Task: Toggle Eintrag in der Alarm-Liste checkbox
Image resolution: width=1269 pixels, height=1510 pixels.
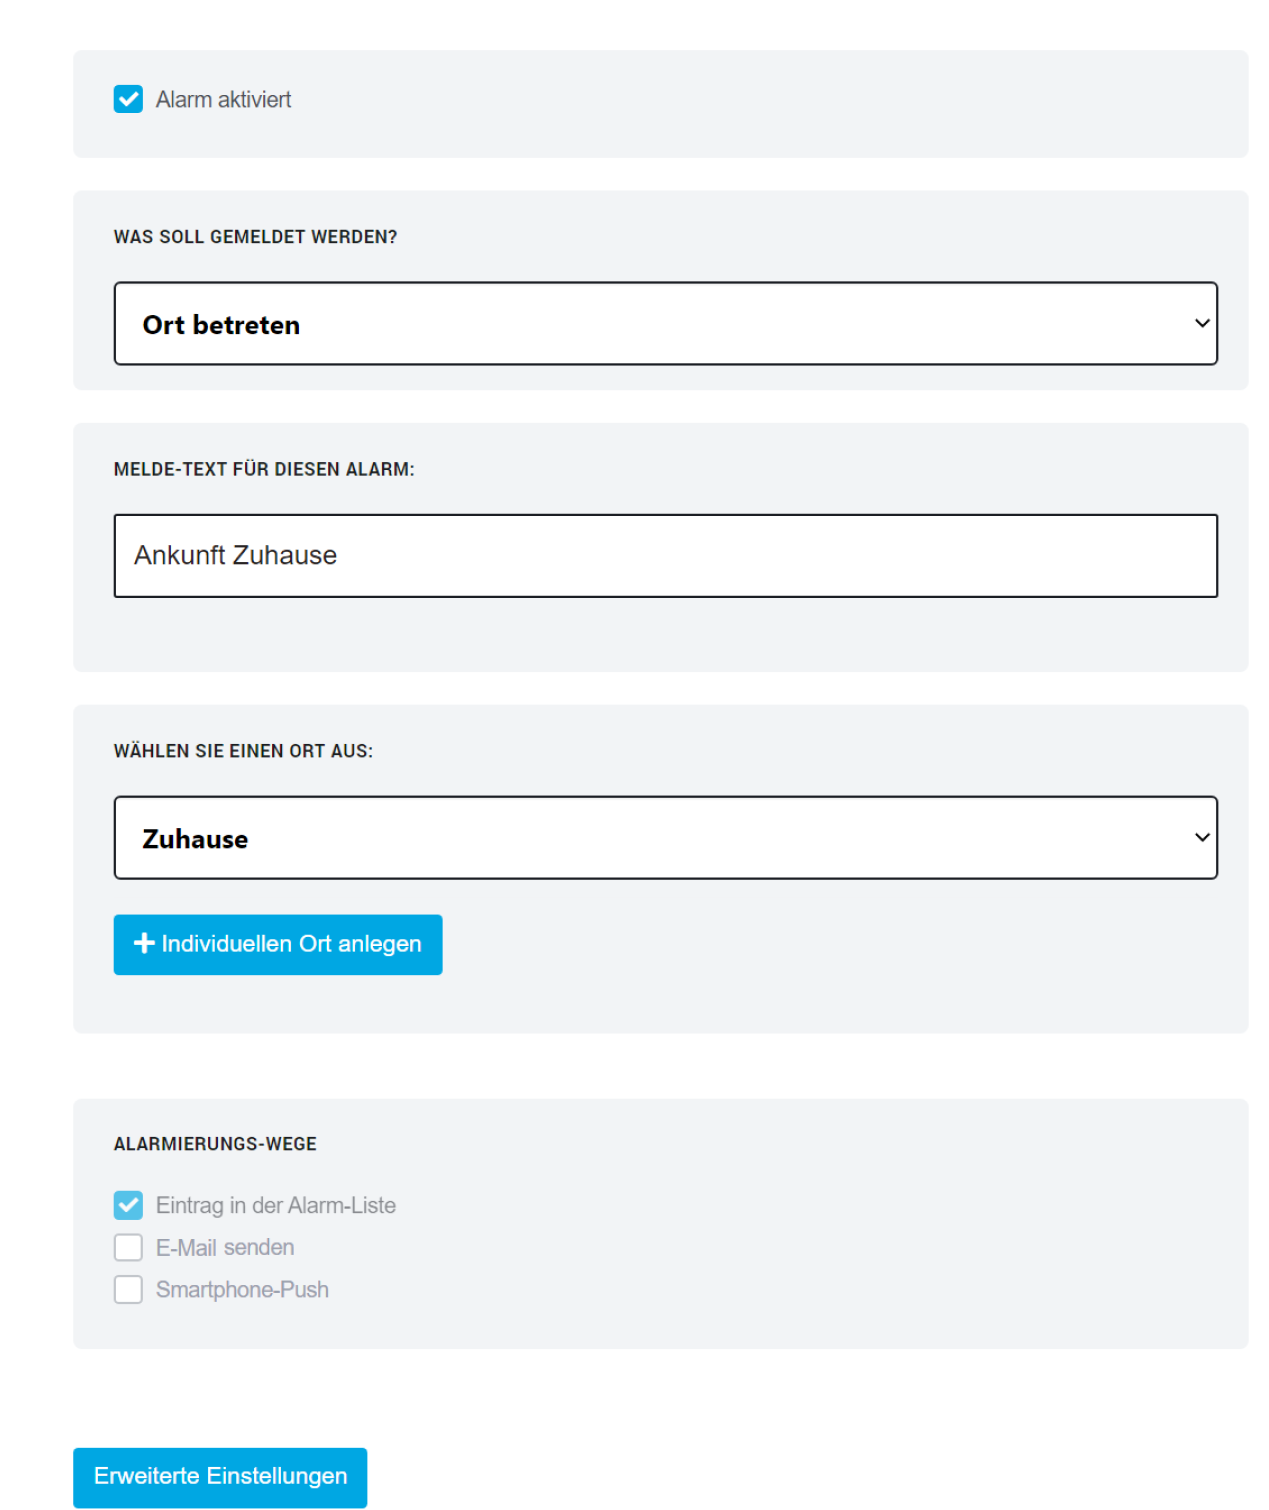Action: coord(128,1205)
